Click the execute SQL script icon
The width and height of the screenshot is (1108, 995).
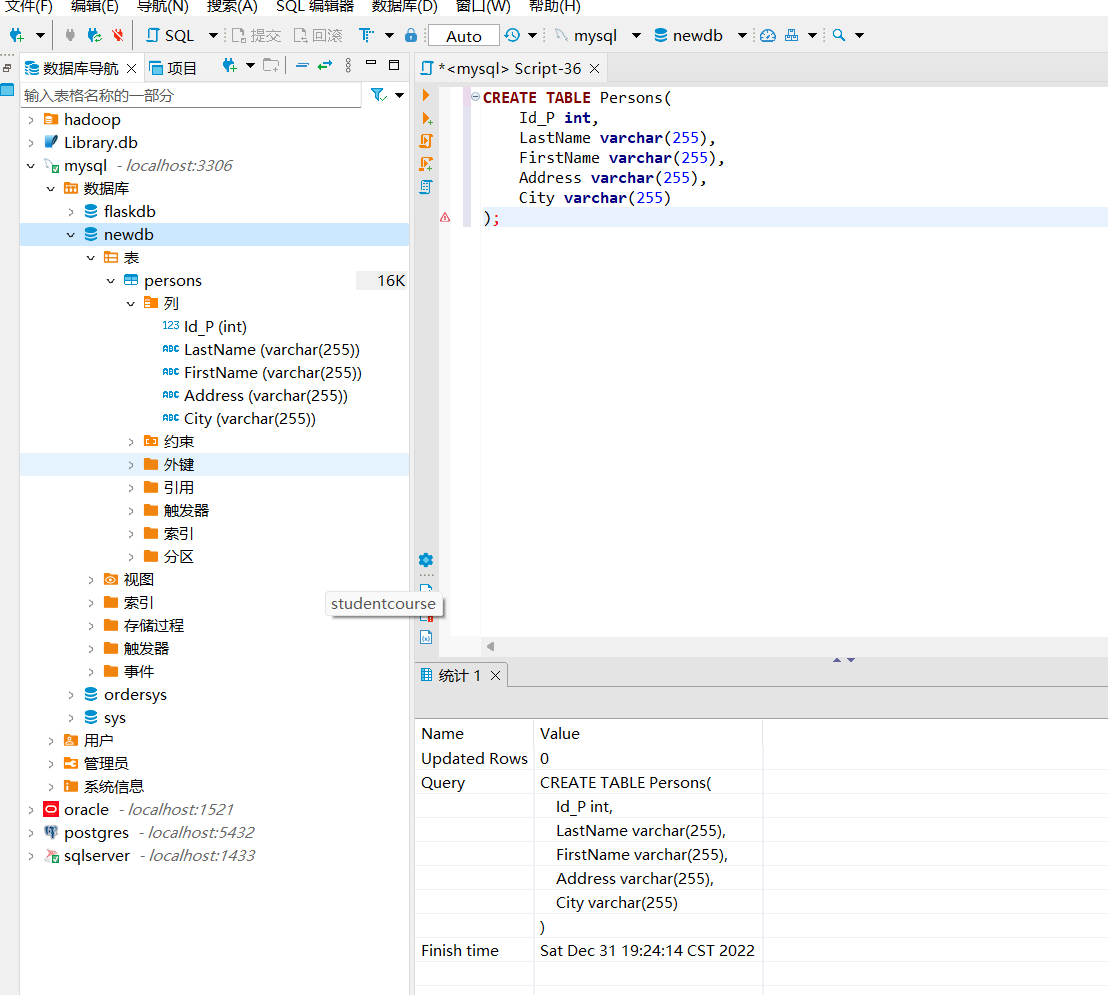pyautogui.click(x=426, y=141)
